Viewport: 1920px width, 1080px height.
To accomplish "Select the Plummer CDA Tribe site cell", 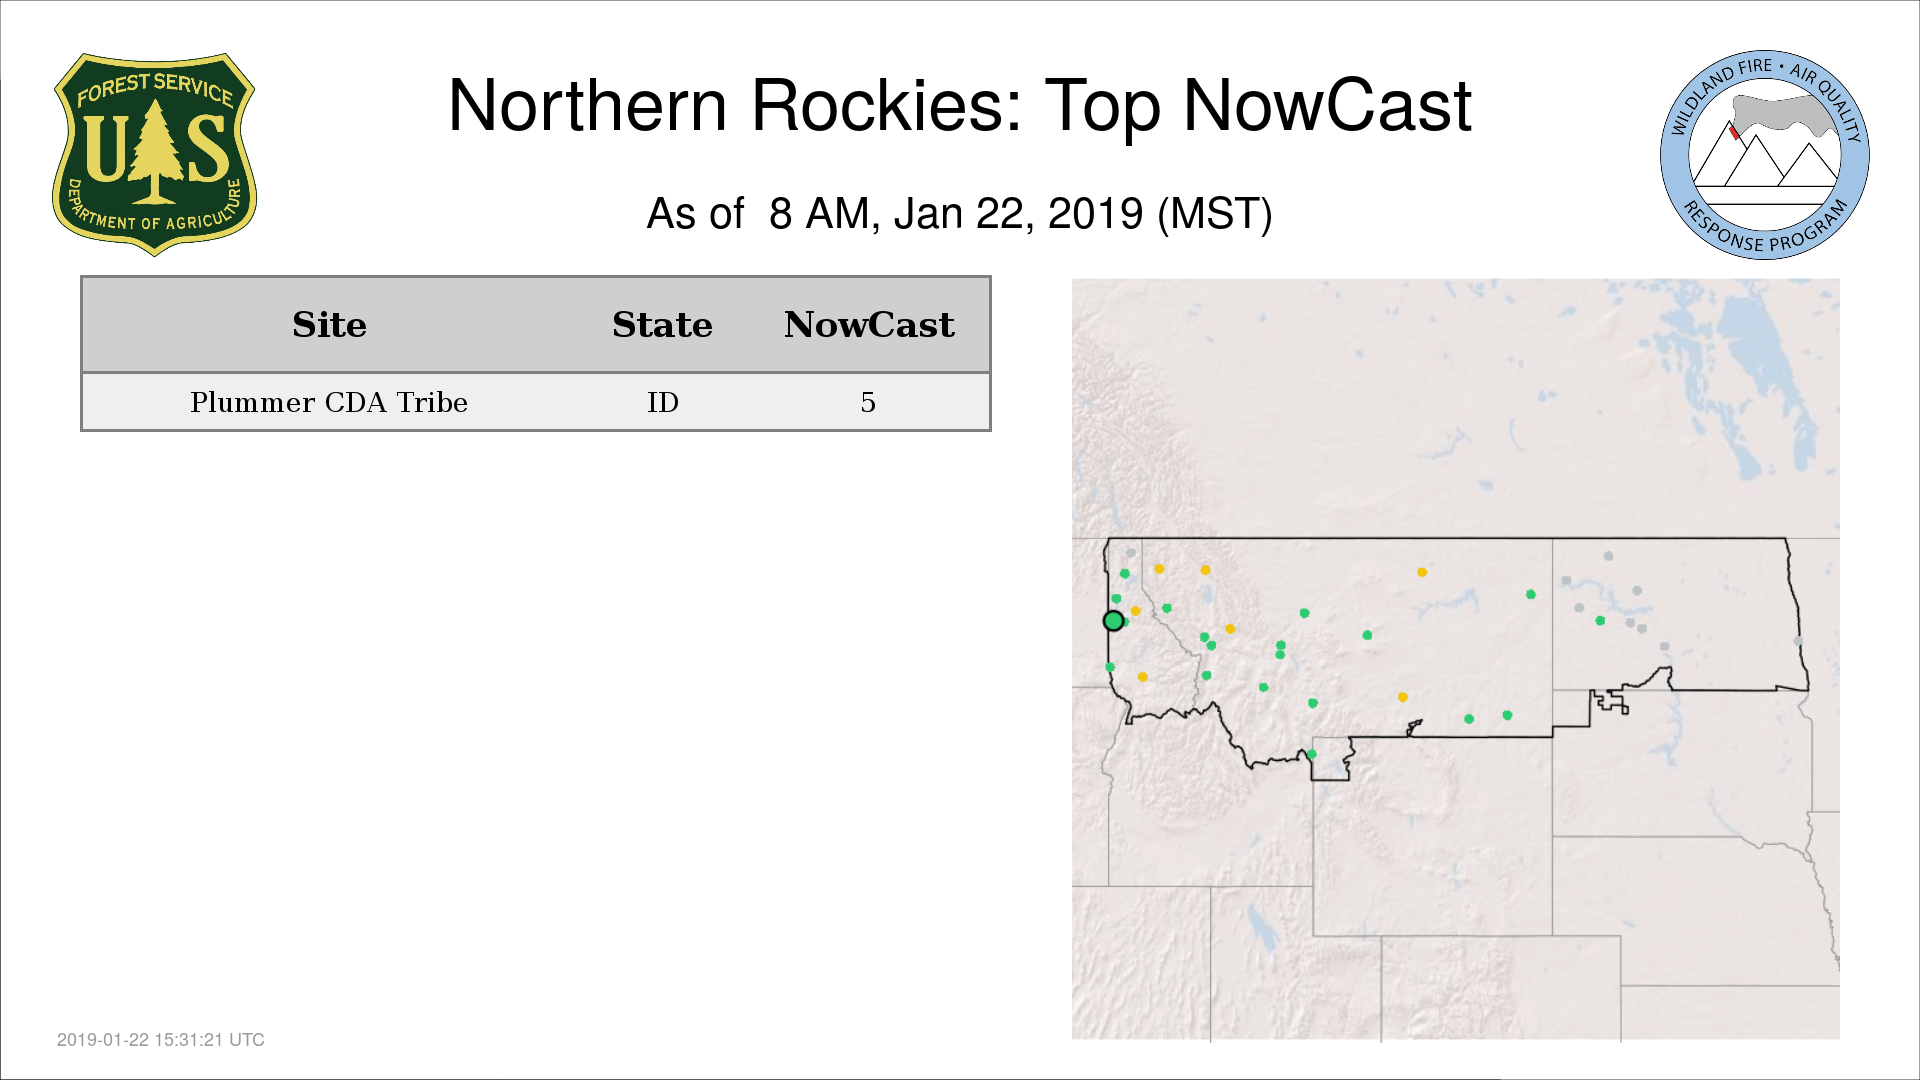I will click(x=329, y=402).
